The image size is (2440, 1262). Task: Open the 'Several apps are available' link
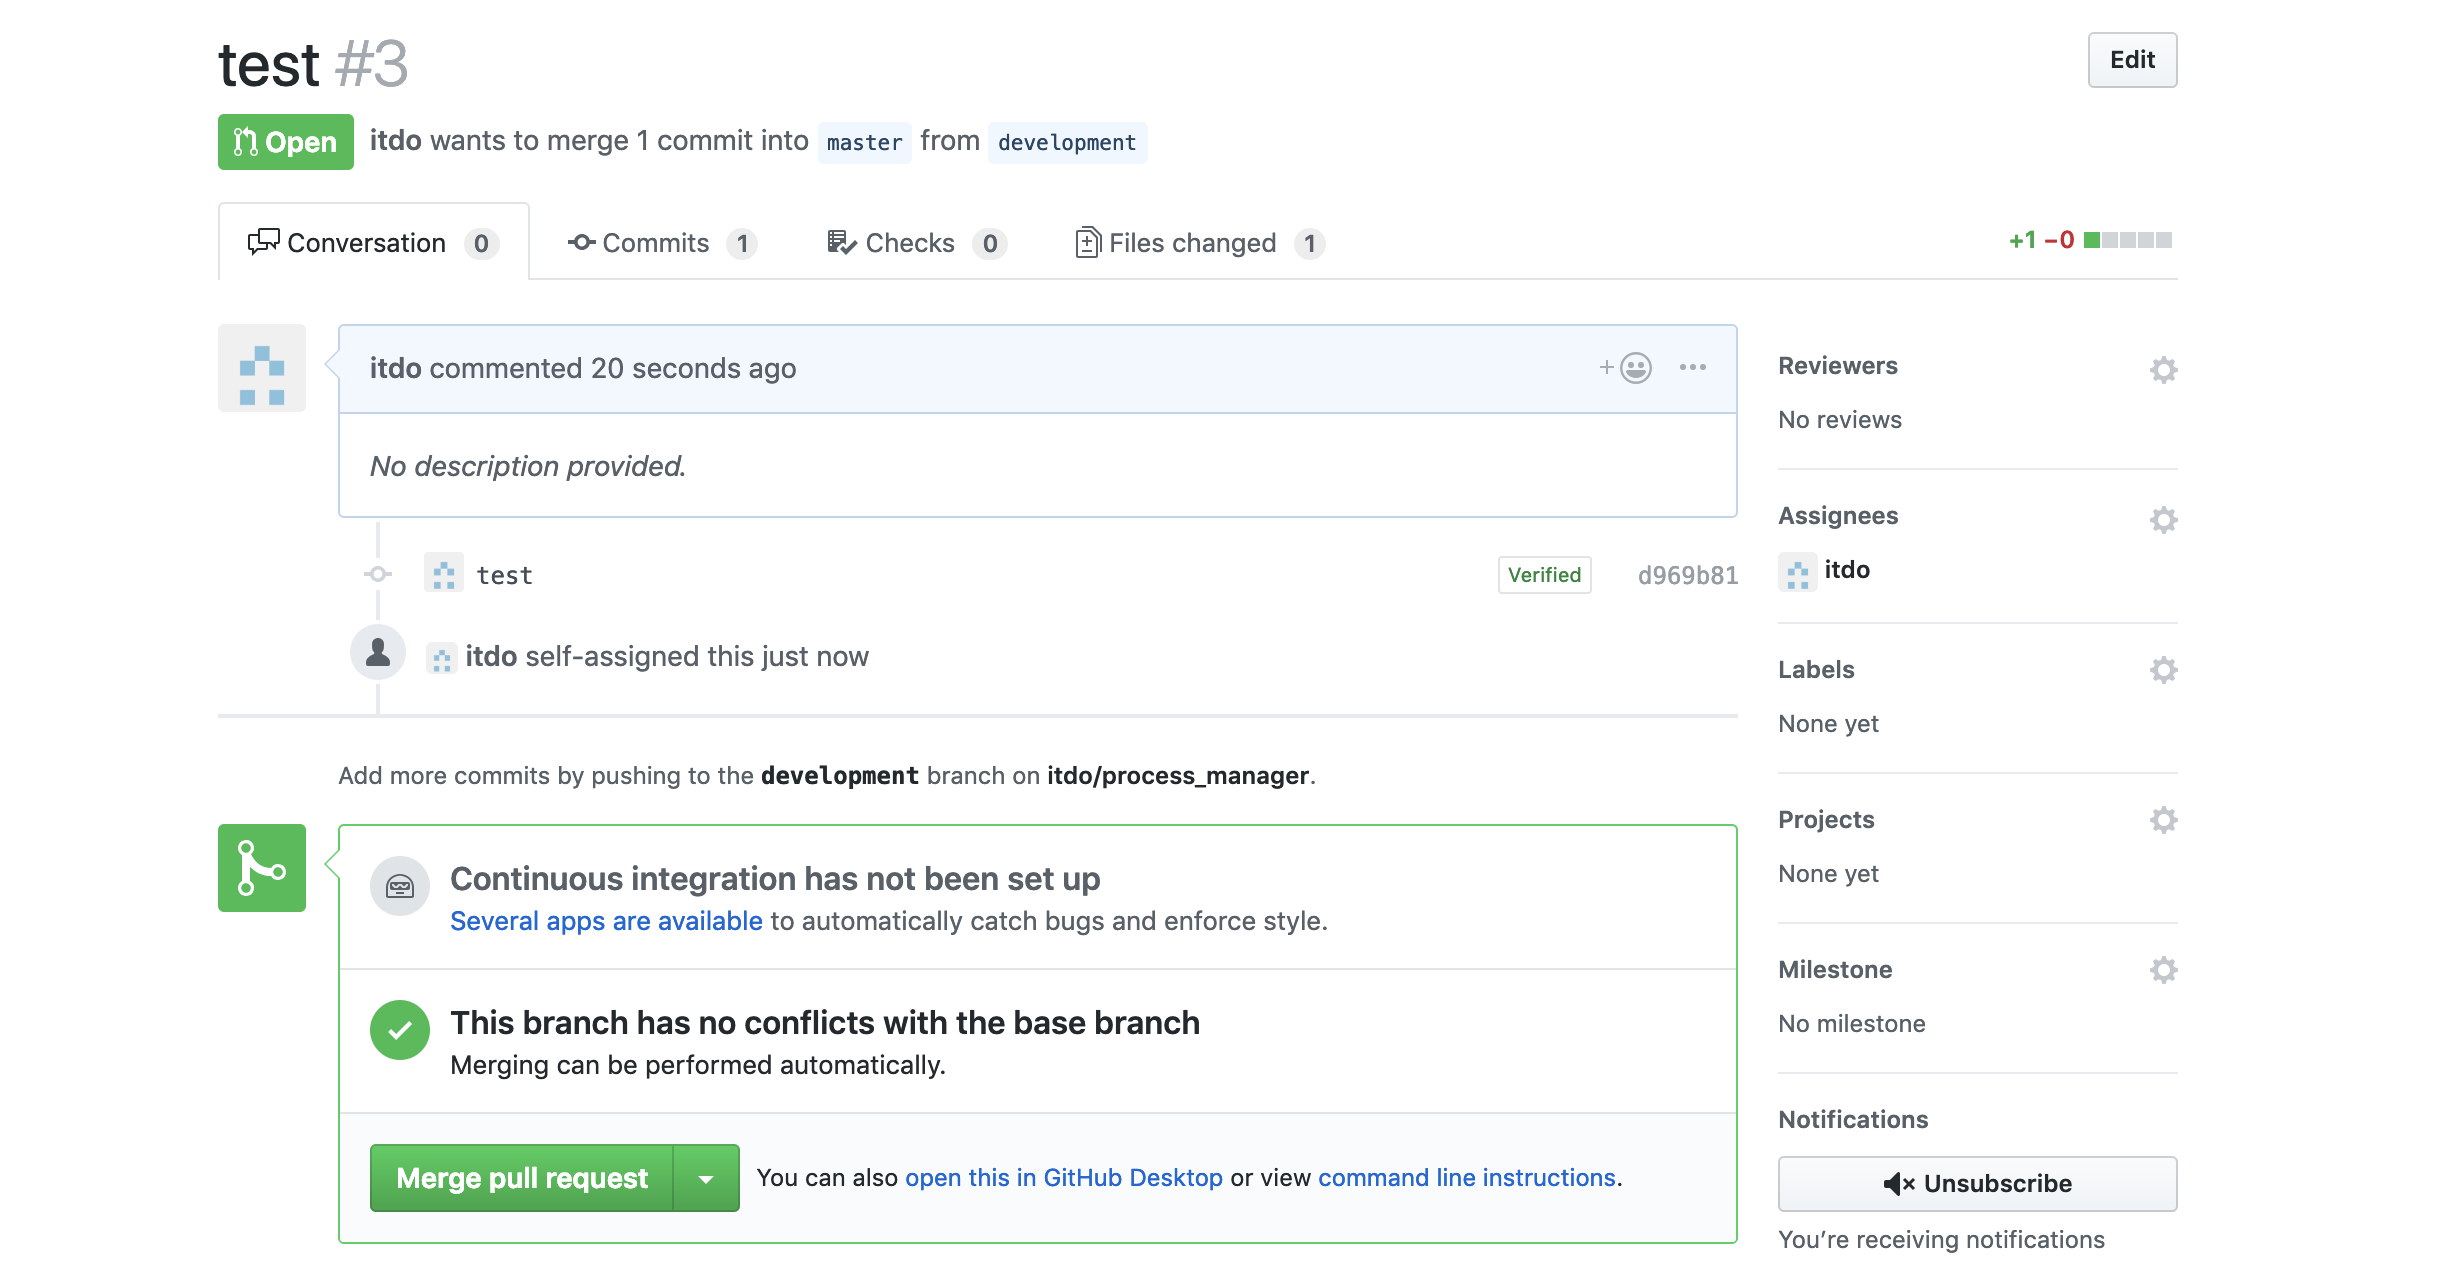pyautogui.click(x=606, y=921)
